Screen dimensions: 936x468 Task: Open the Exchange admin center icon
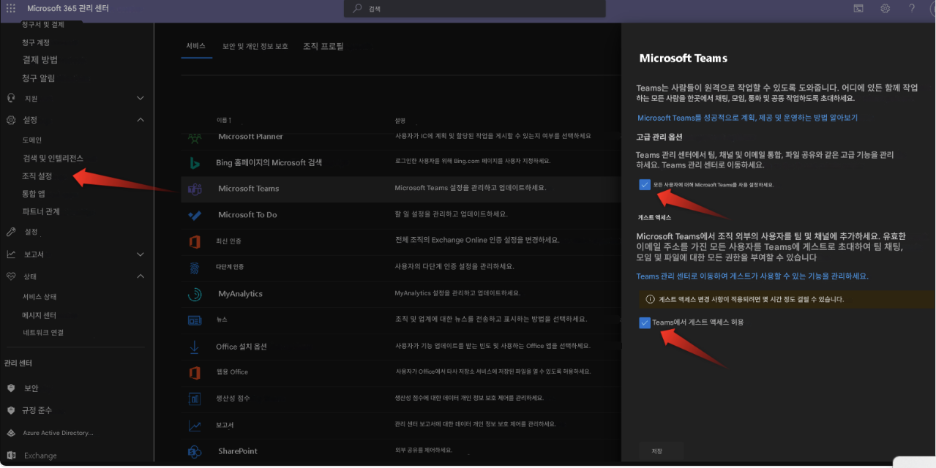[x=11, y=455]
